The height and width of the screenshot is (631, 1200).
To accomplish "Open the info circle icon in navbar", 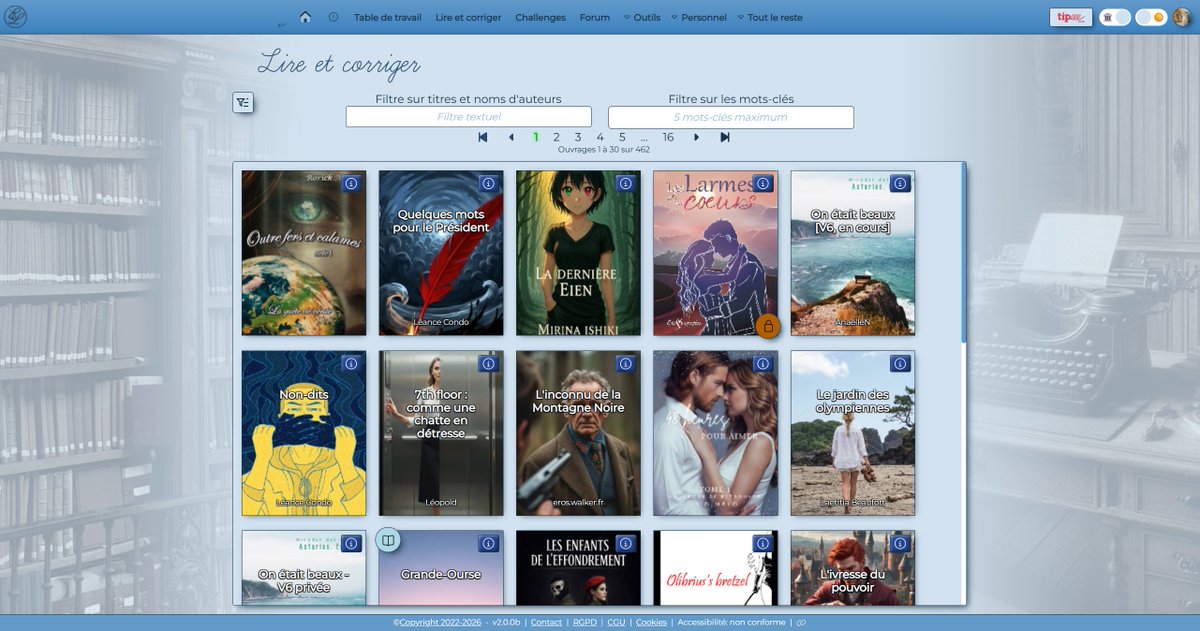I will tap(333, 17).
